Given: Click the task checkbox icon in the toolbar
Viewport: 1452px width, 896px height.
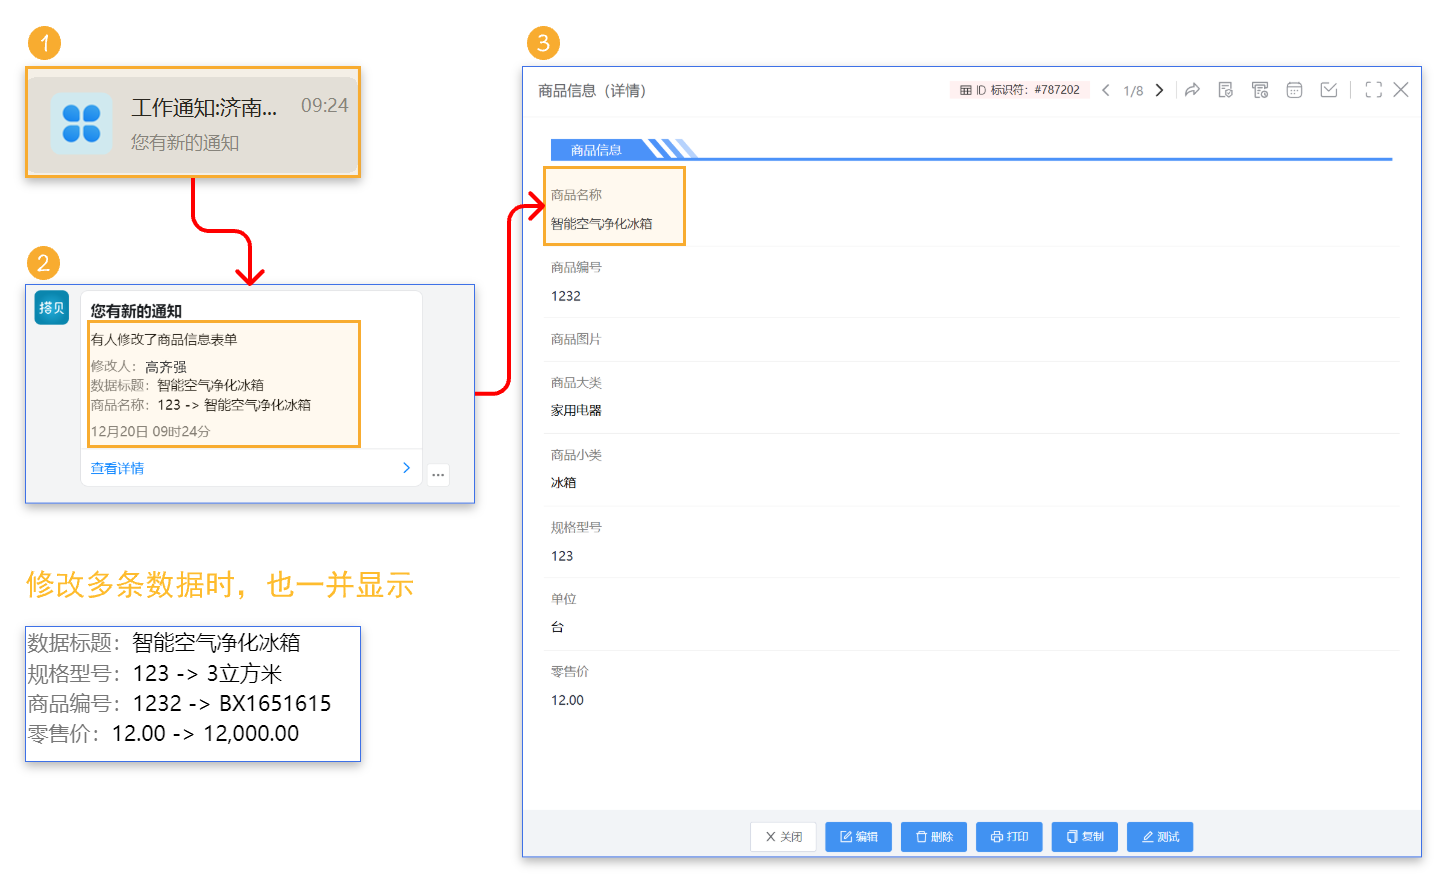Looking at the screenshot, I should pyautogui.click(x=1329, y=89).
